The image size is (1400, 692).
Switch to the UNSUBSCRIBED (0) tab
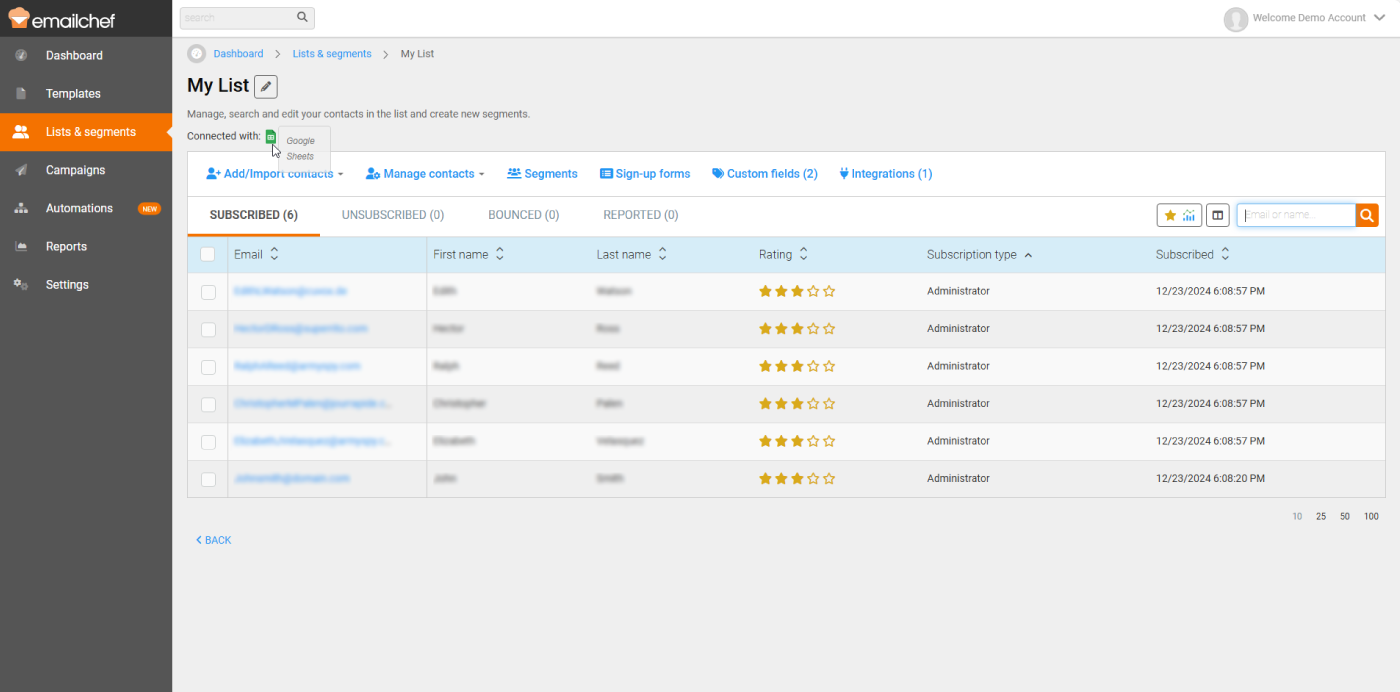click(x=393, y=215)
